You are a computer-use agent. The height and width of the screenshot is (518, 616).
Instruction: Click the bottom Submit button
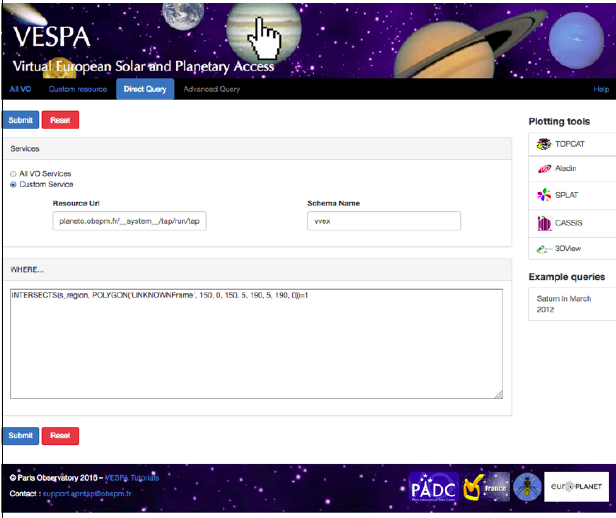pos(21,436)
